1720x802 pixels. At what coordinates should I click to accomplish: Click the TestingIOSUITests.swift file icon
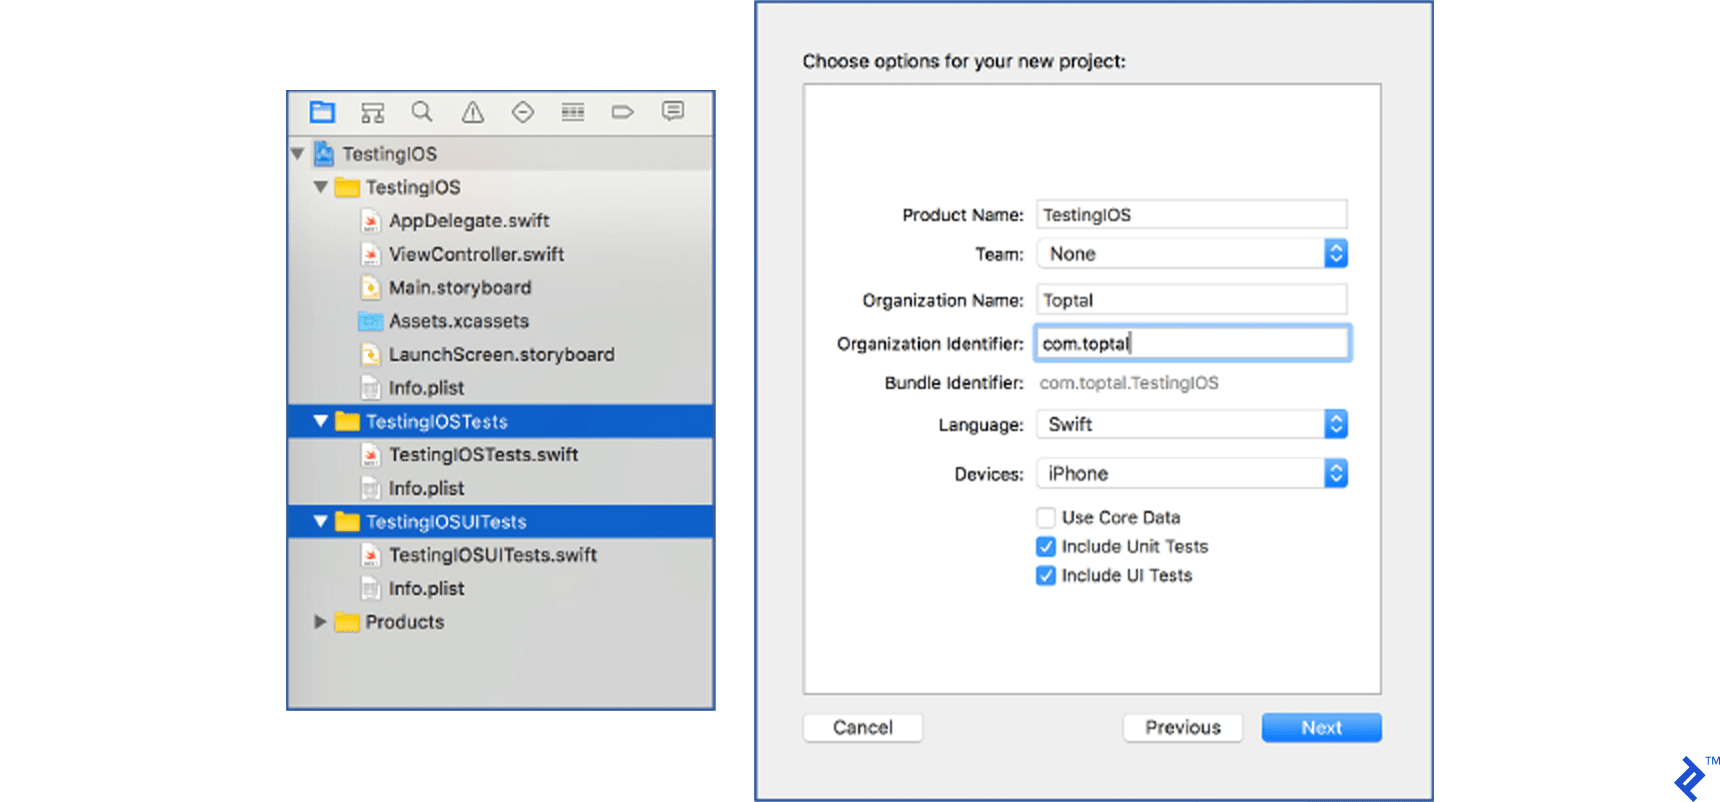click(x=371, y=555)
